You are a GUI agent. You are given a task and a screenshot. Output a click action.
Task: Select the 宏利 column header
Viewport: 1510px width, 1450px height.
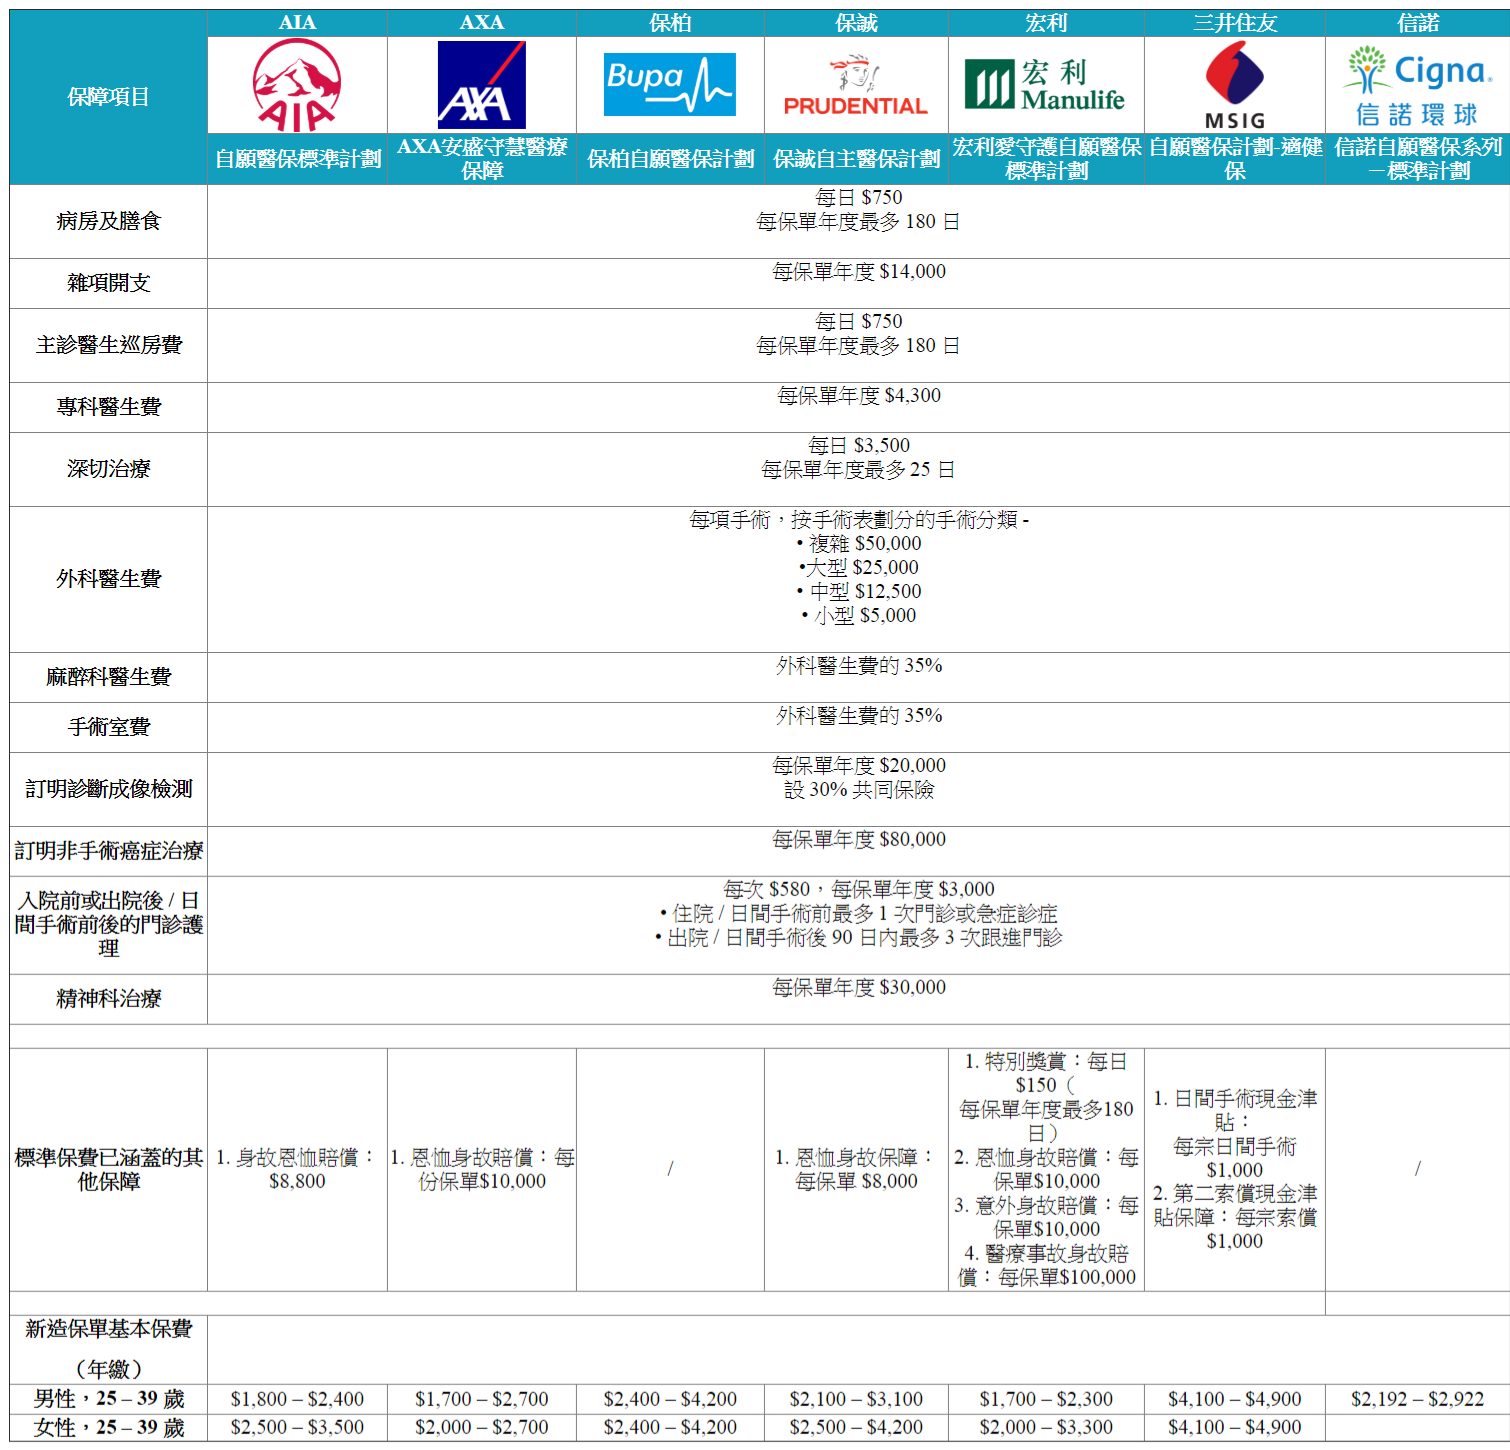(1046, 23)
